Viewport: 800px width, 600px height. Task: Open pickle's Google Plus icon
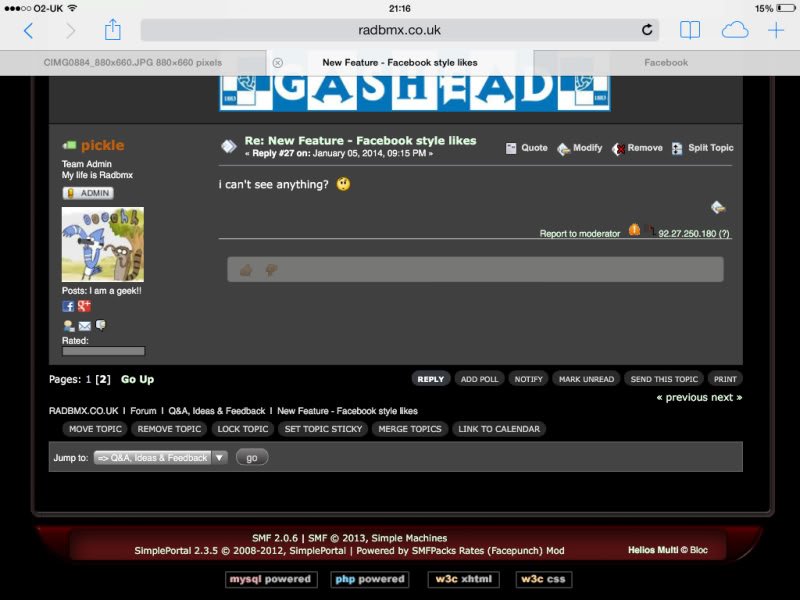84,306
